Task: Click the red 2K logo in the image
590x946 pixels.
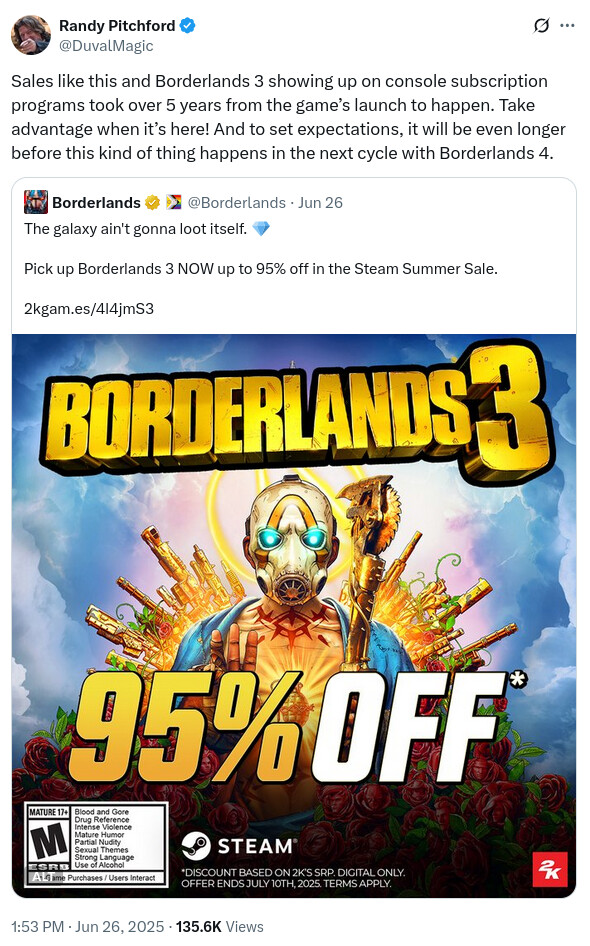Action: [x=550, y=869]
